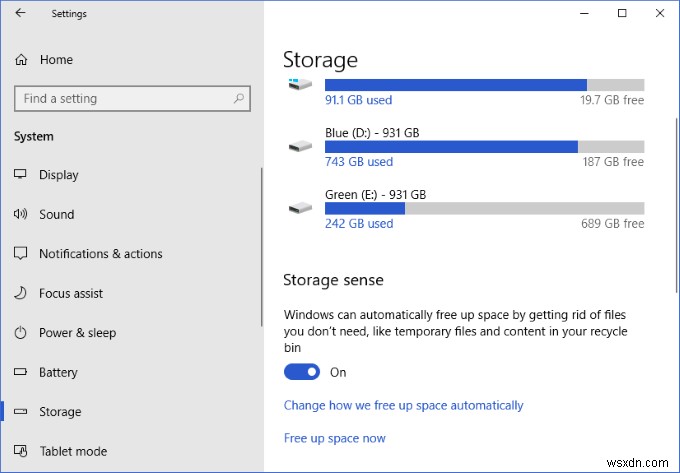The width and height of the screenshot is (680, 473).
Task: Click the Notifications & actions icon
Action: [x=20, y=253]
